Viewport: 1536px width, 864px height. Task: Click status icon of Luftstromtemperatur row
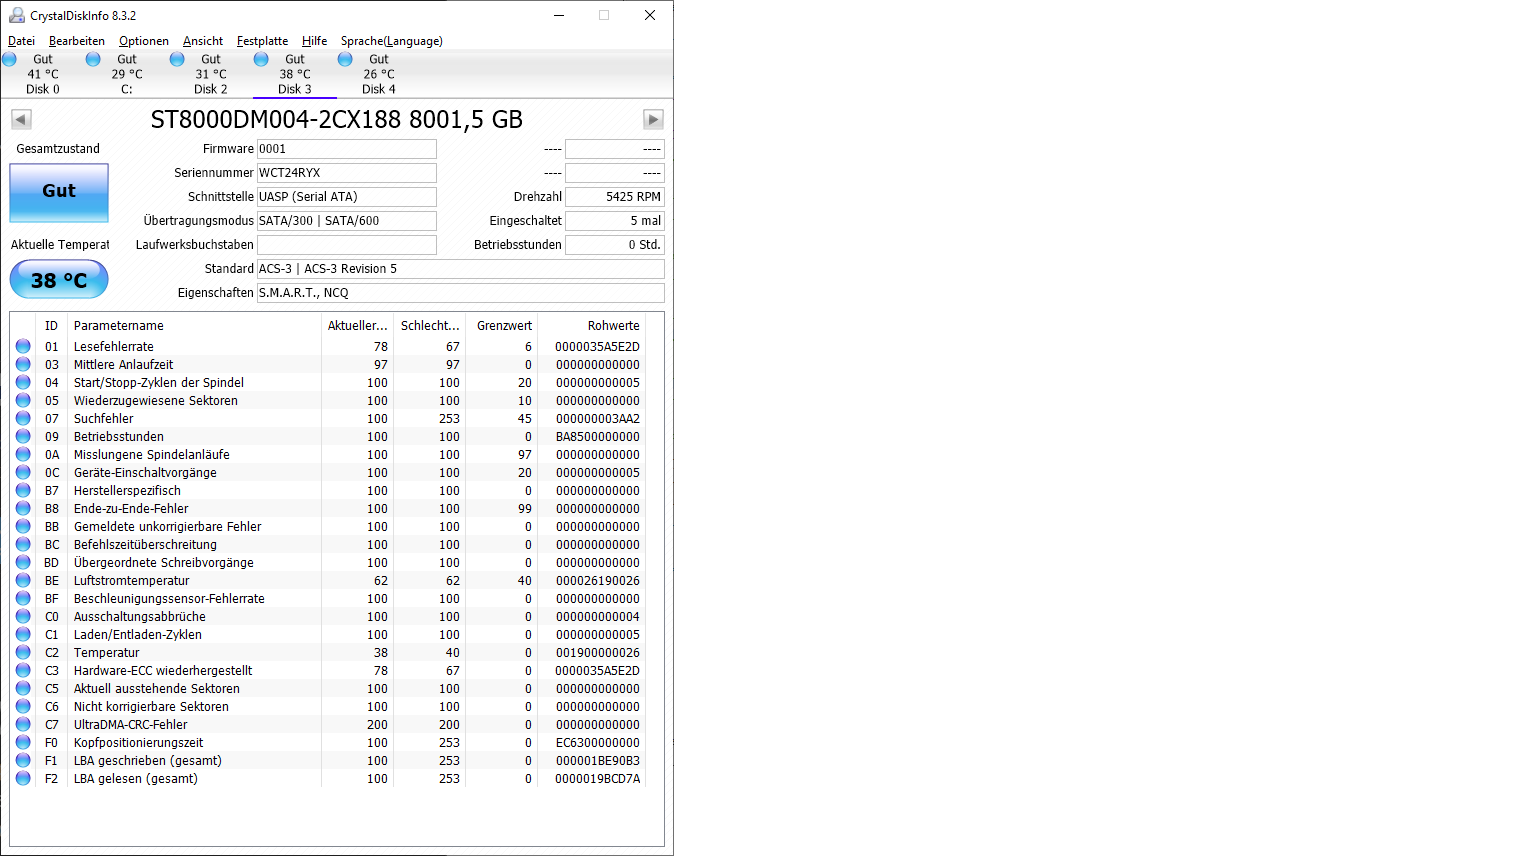point(23,580)
